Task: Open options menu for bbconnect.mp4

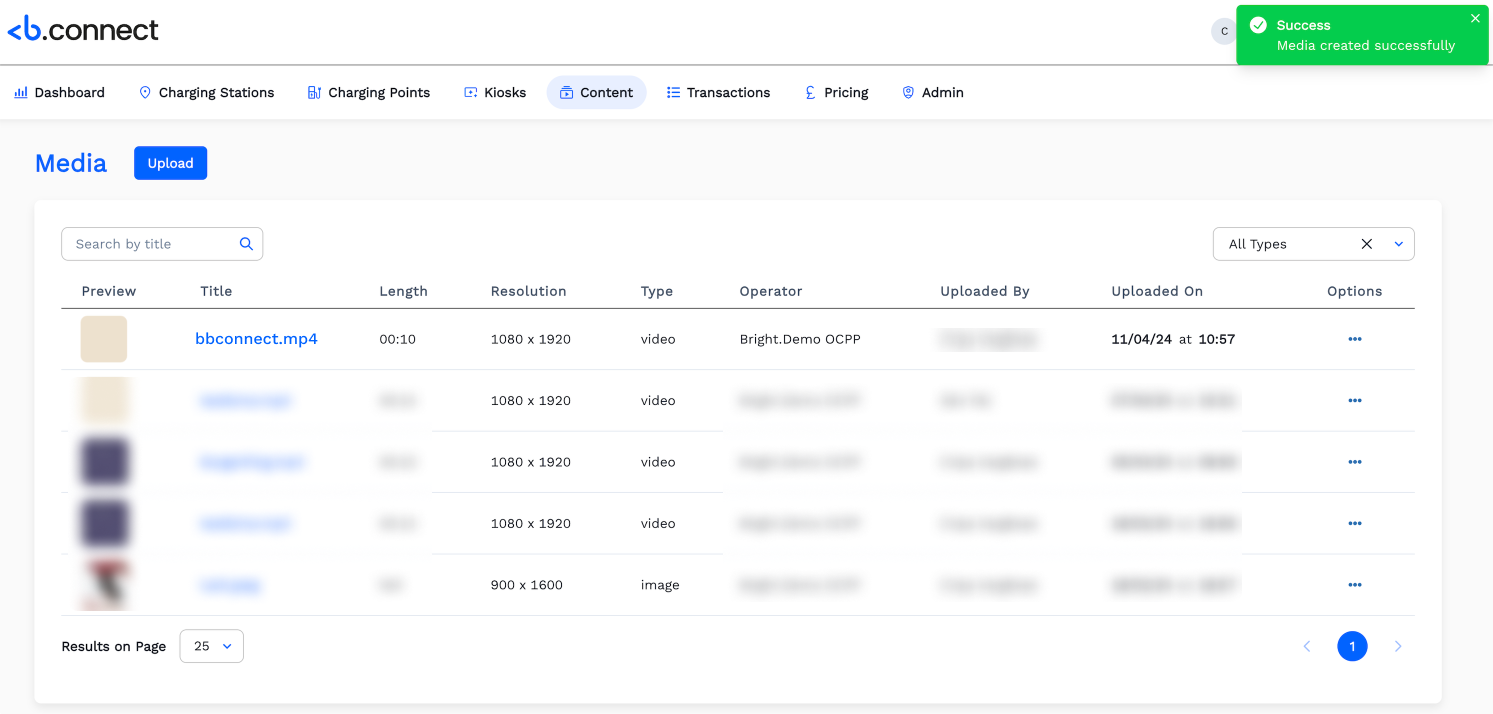Action: (1354, 339)
